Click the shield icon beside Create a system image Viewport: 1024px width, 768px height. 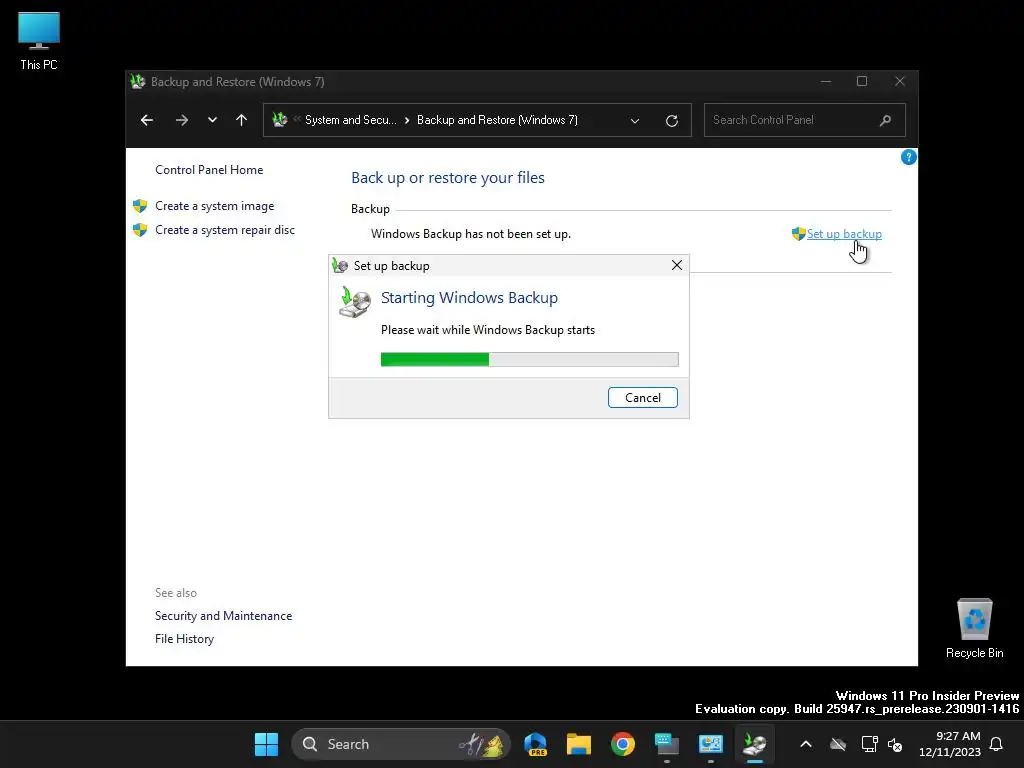tap(140, 206)
